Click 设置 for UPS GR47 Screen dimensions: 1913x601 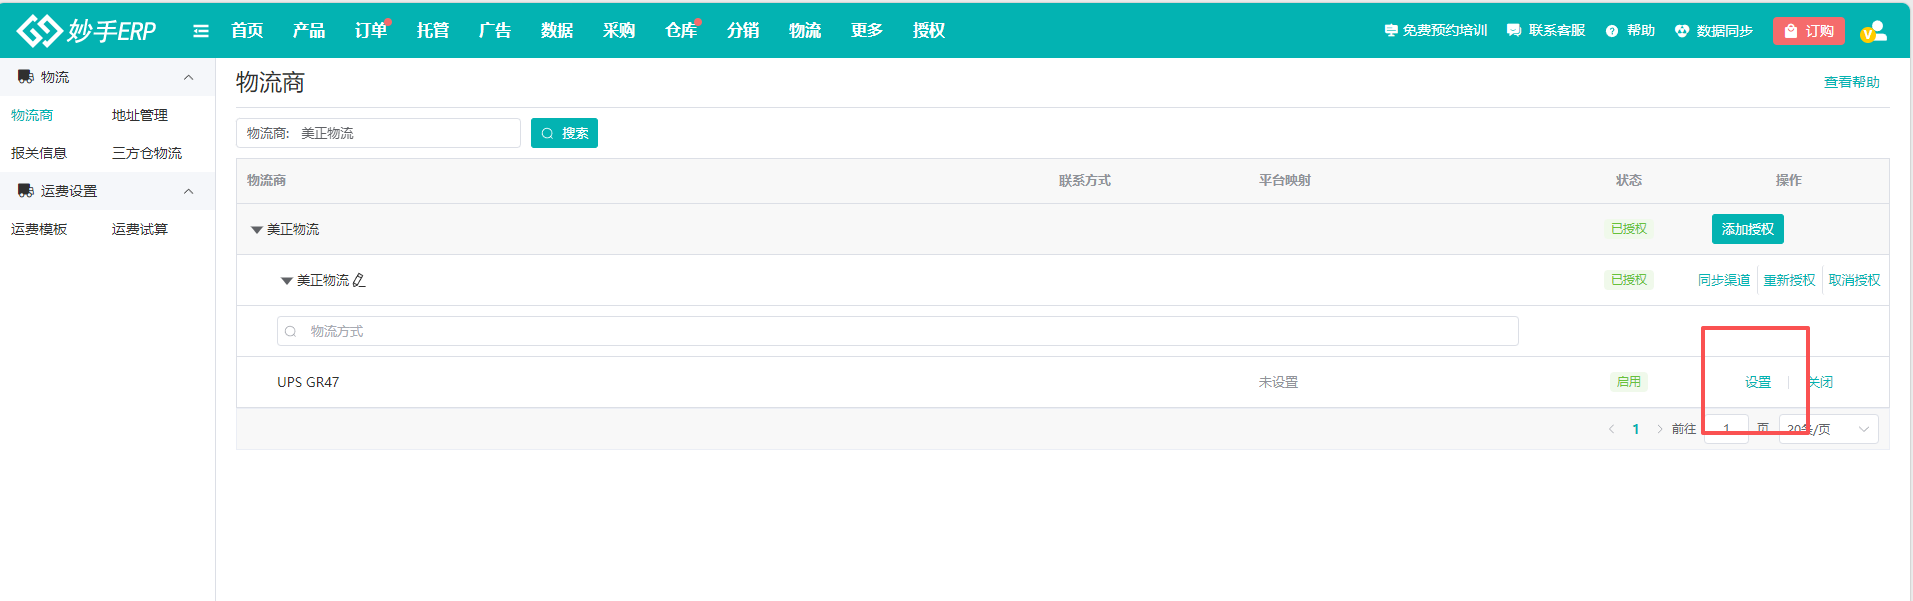[x=1757, y=382]
